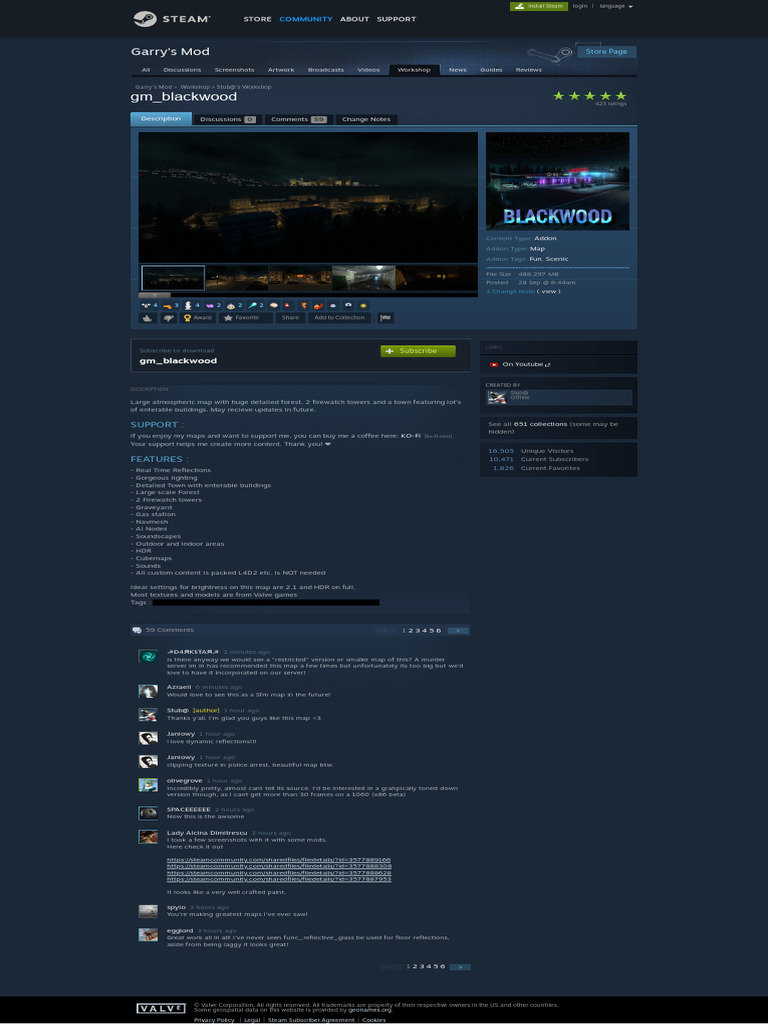Switch to the Screenshots hub tab
The width and height of the screenshot is (768, 1024).
pyautogui.click(x=234, y=70)
